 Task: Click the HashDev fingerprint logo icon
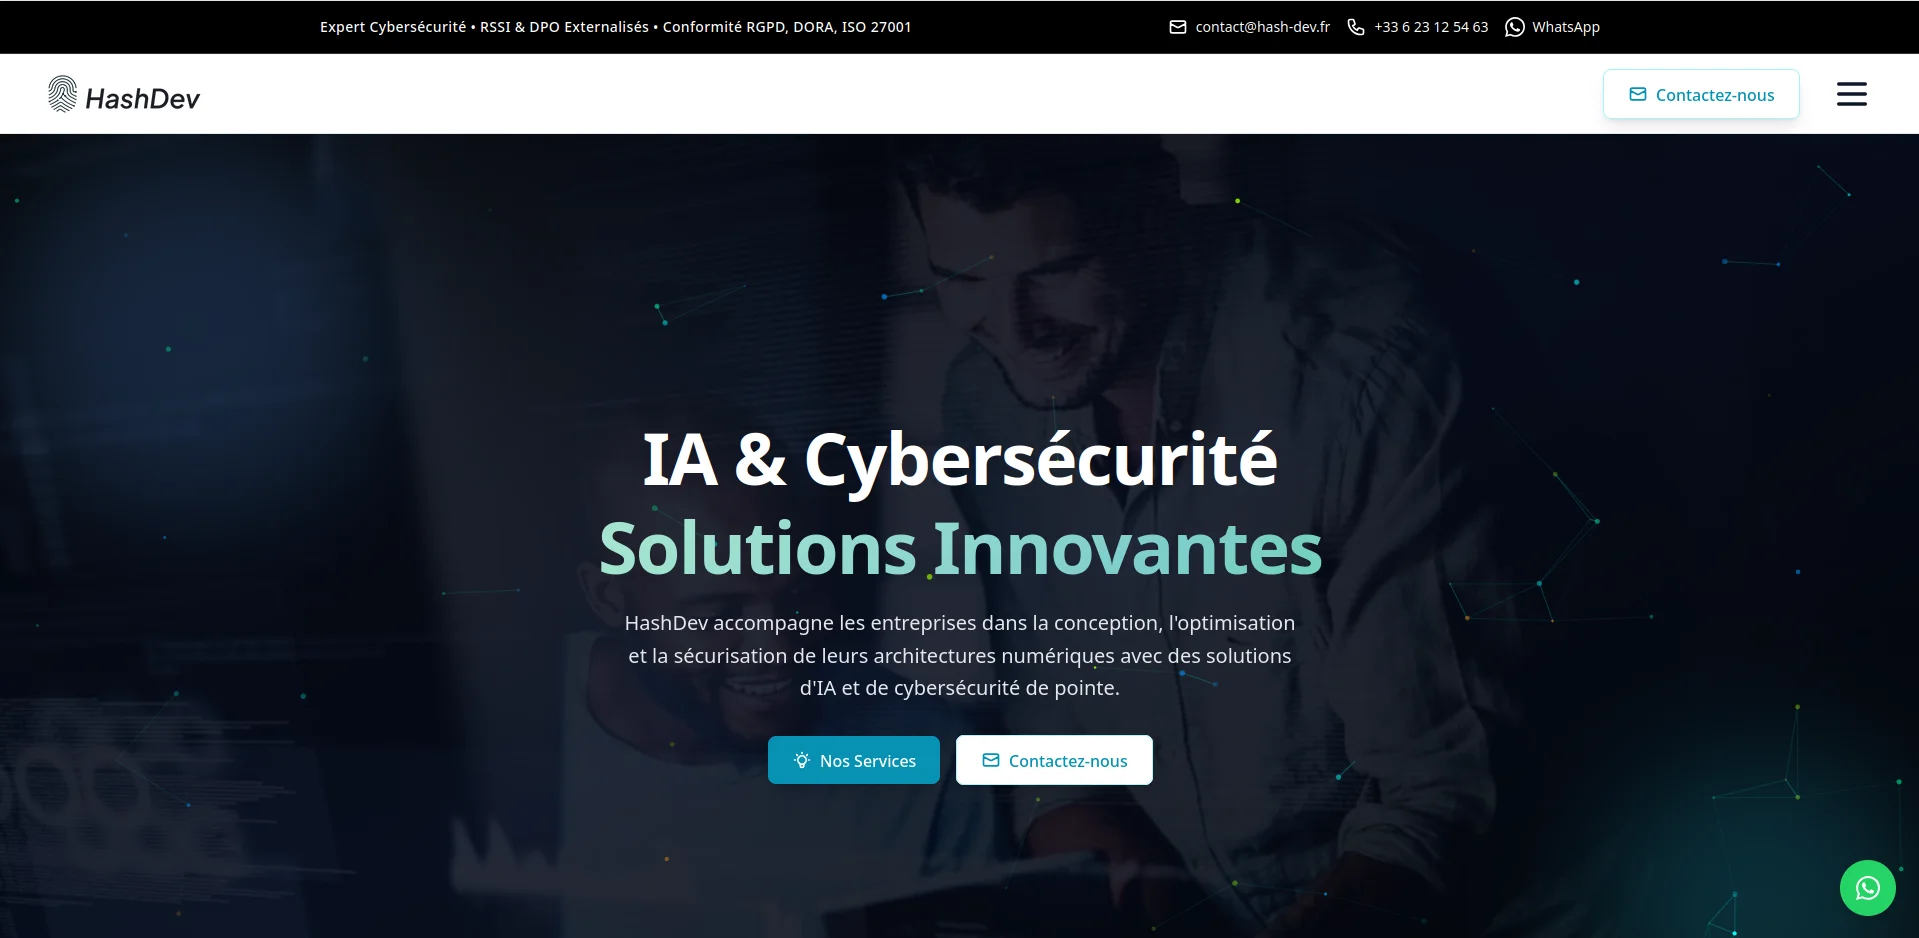click(x=62, y=94)
